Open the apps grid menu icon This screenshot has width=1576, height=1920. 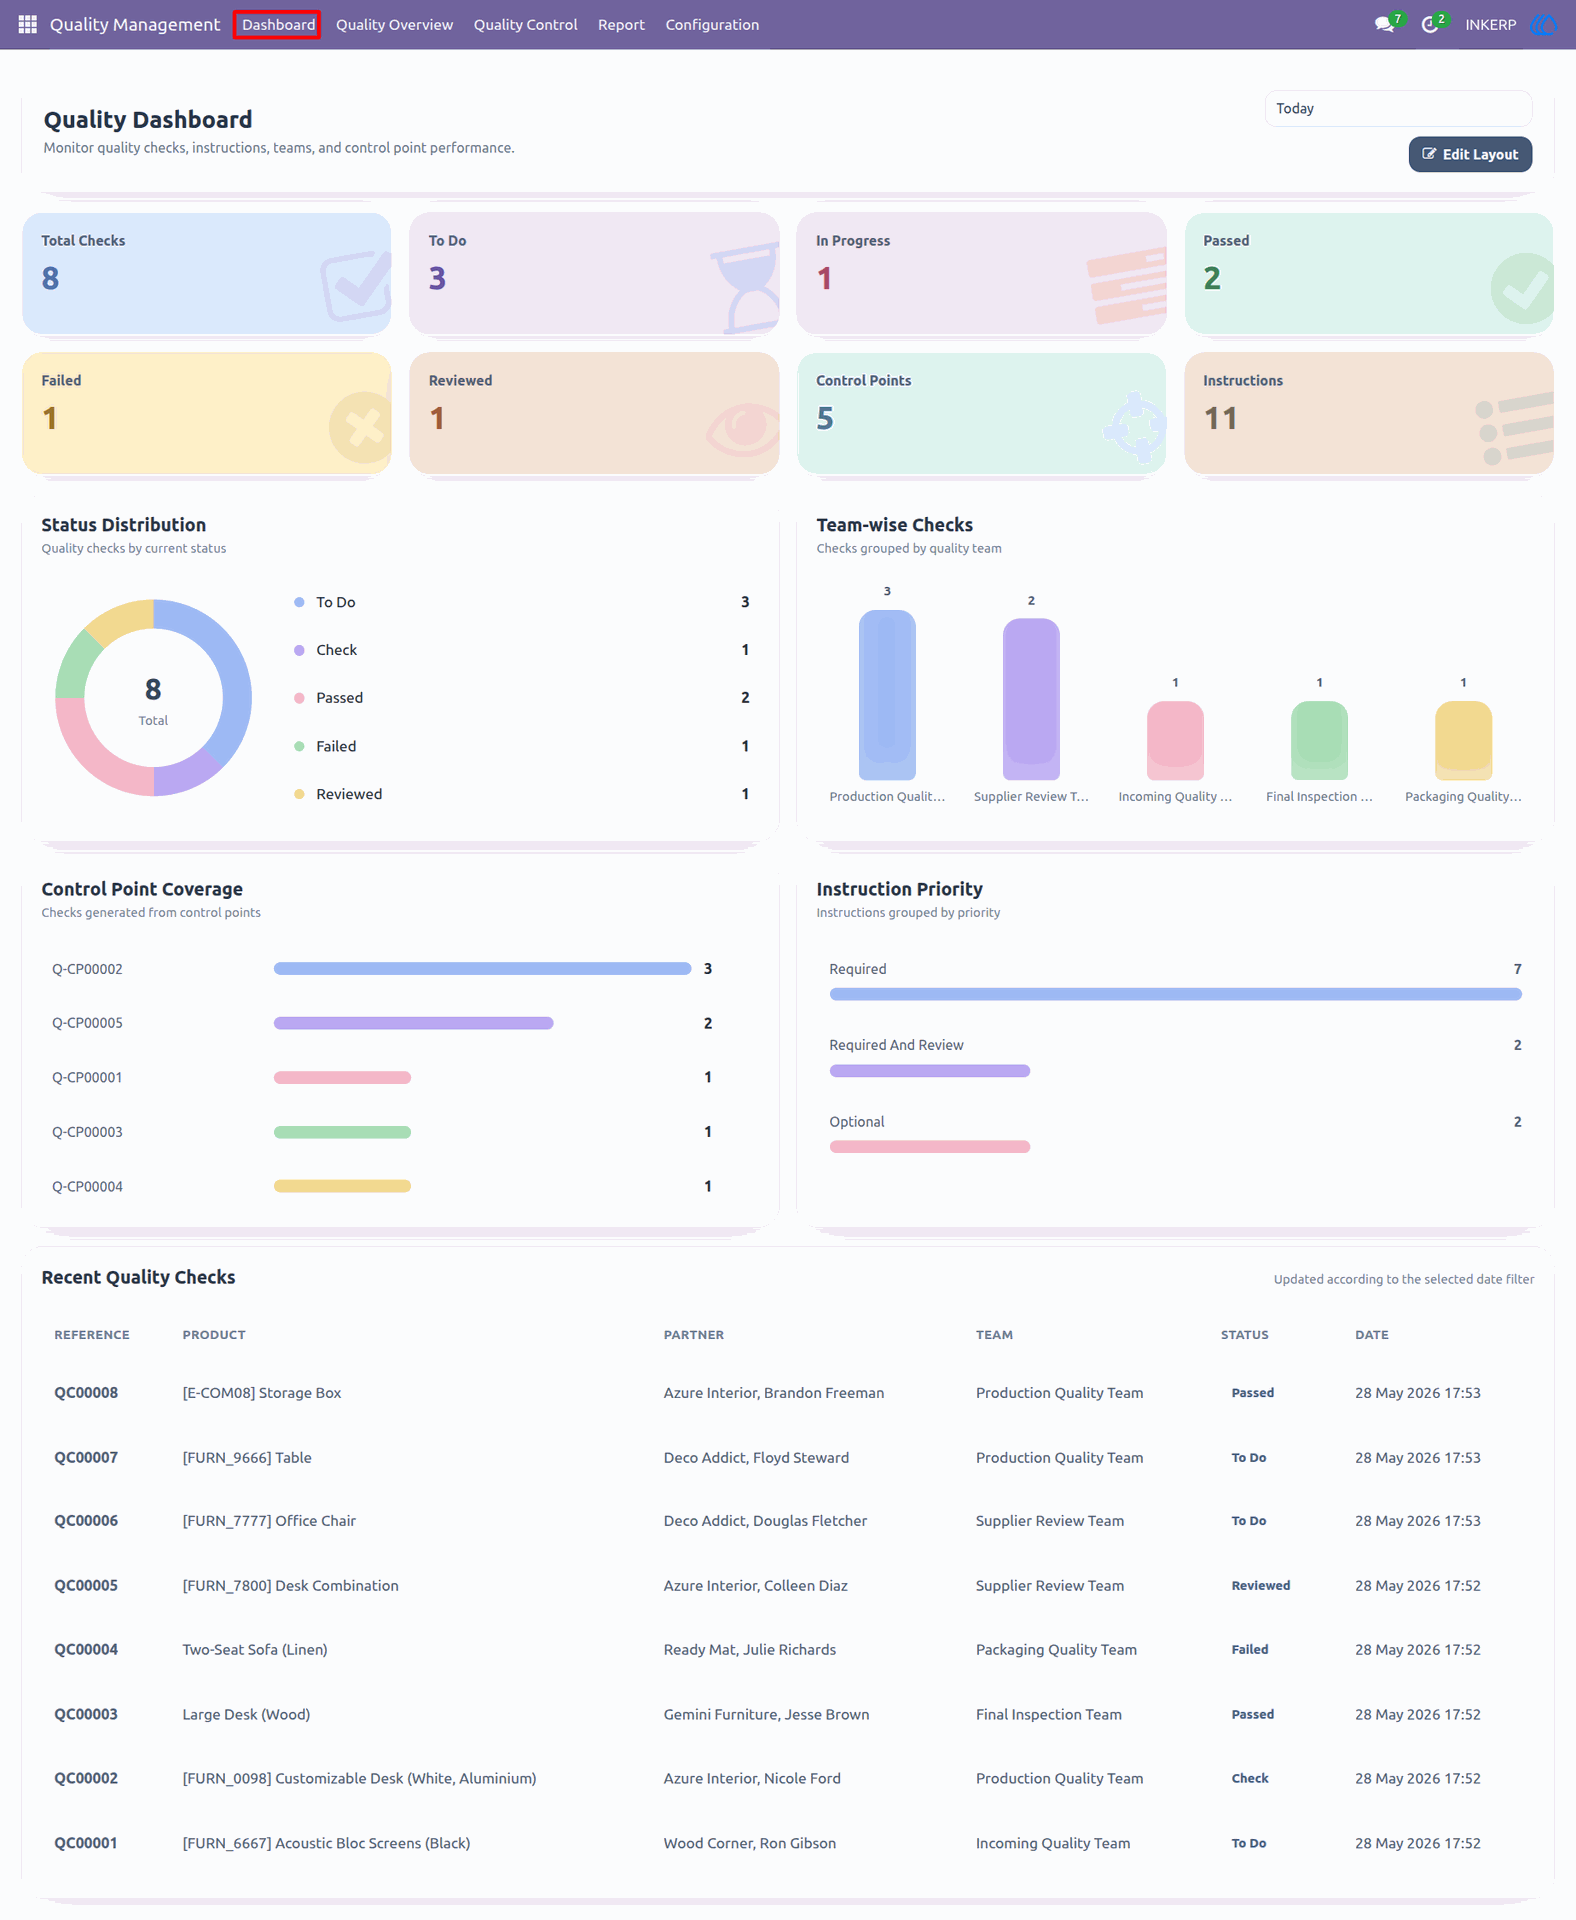27,24
